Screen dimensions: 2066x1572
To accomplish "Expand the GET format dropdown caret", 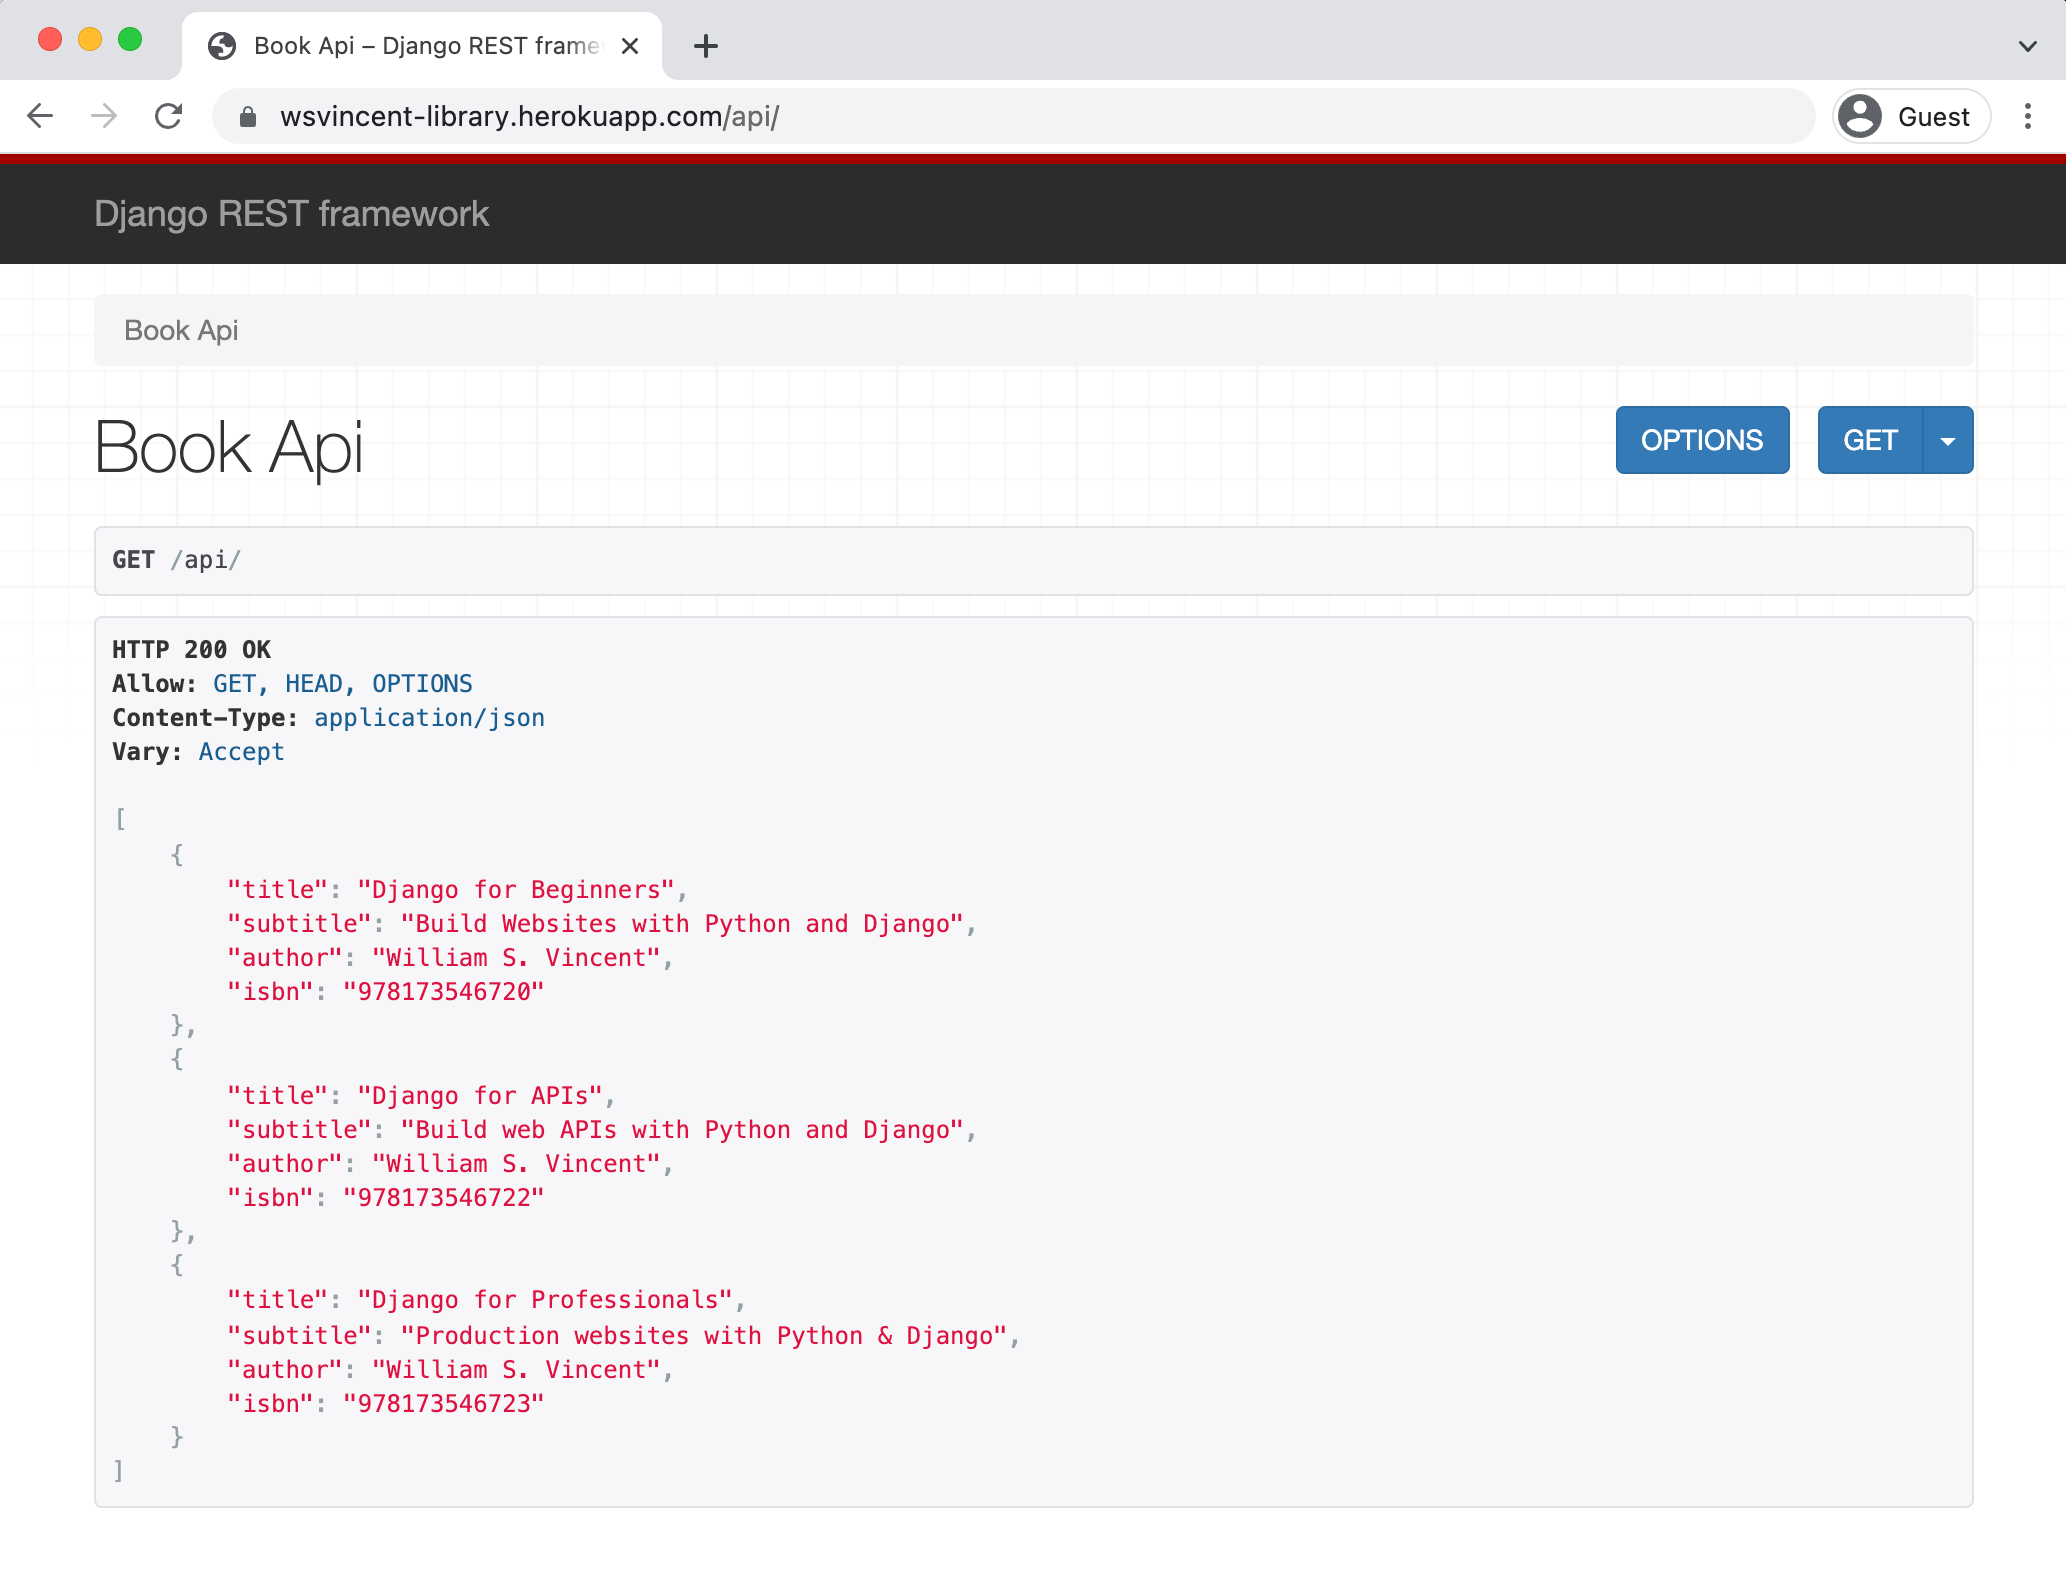I will pos(1948,440).
